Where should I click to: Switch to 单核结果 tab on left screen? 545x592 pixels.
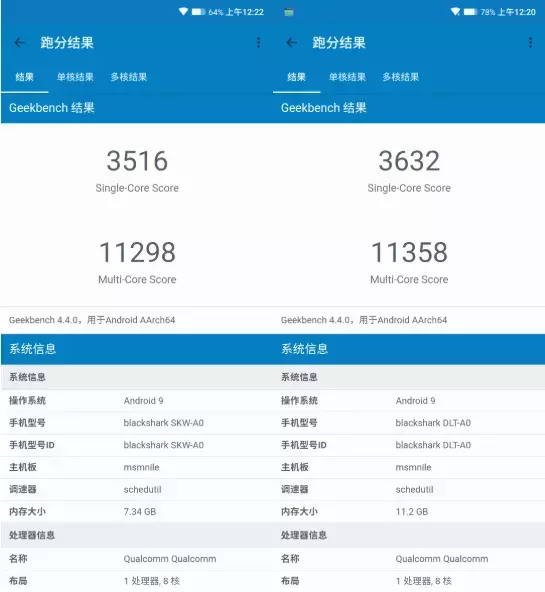(75, 77)
